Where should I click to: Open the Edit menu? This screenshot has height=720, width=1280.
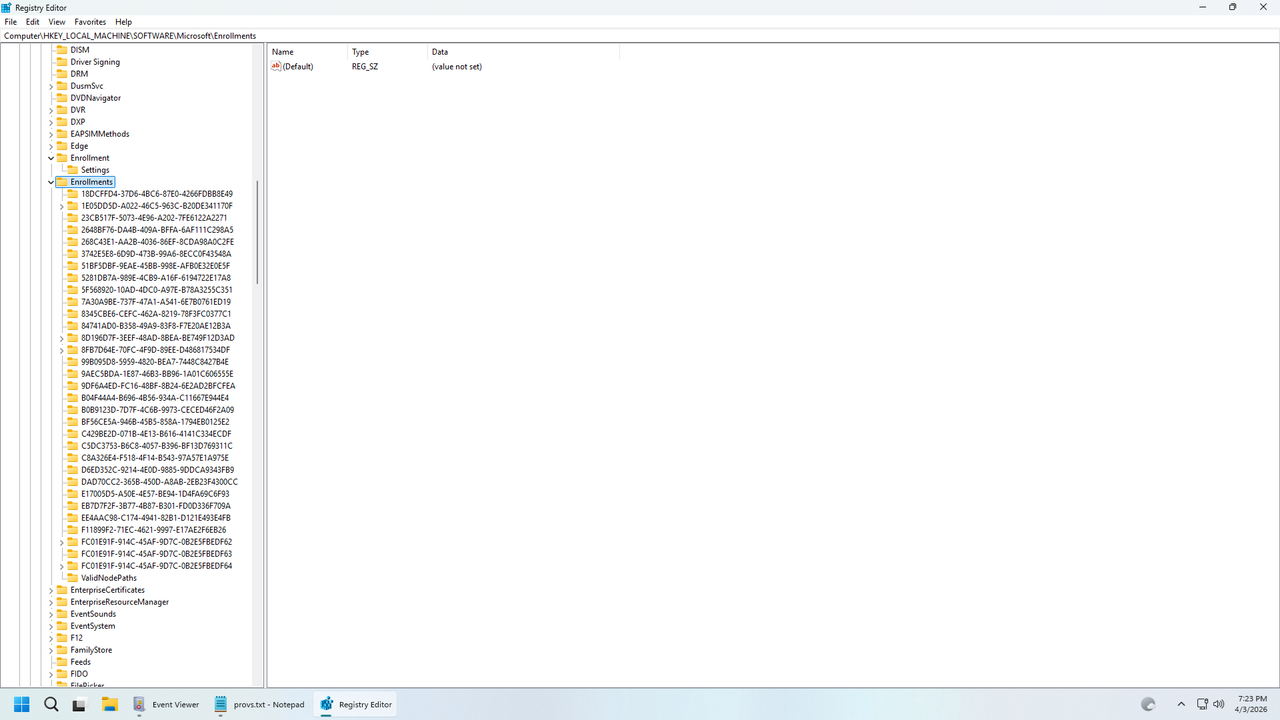point(33,21)
